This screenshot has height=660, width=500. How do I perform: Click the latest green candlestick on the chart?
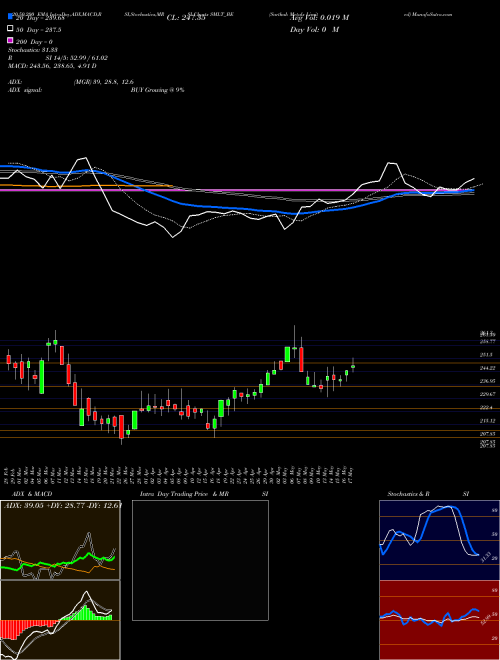tap(353, 366)
